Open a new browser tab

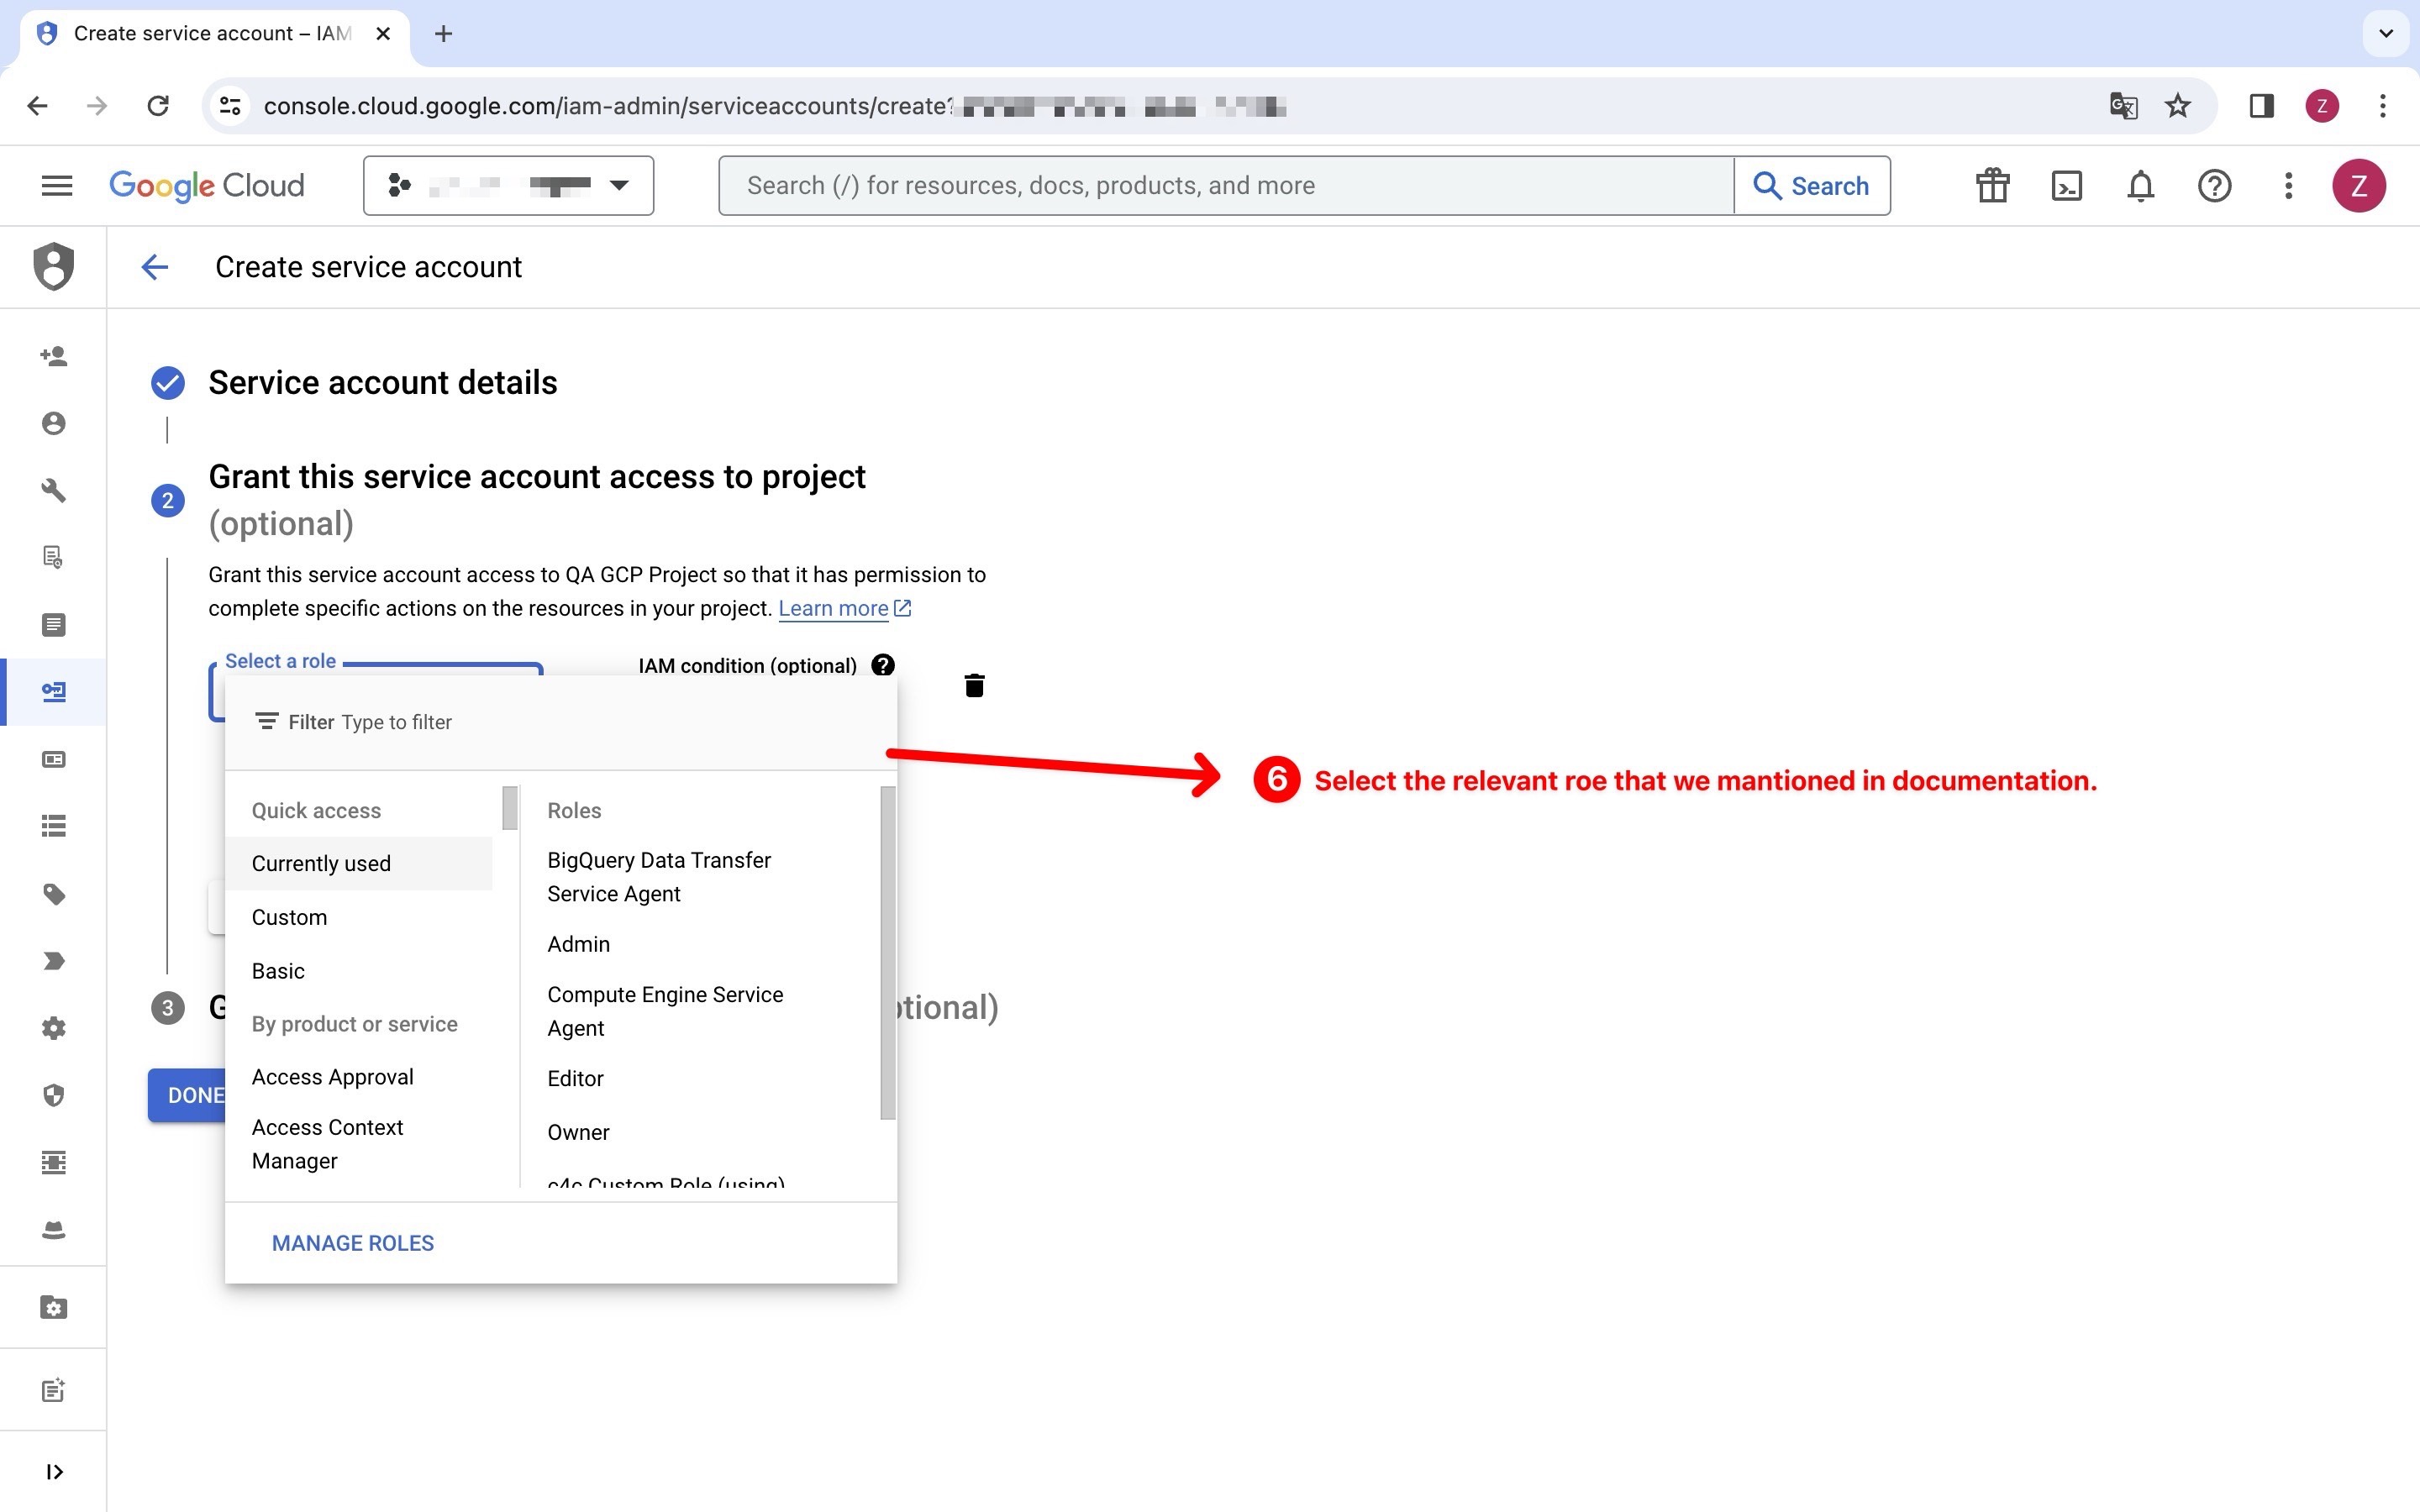[x=443, y=34]
